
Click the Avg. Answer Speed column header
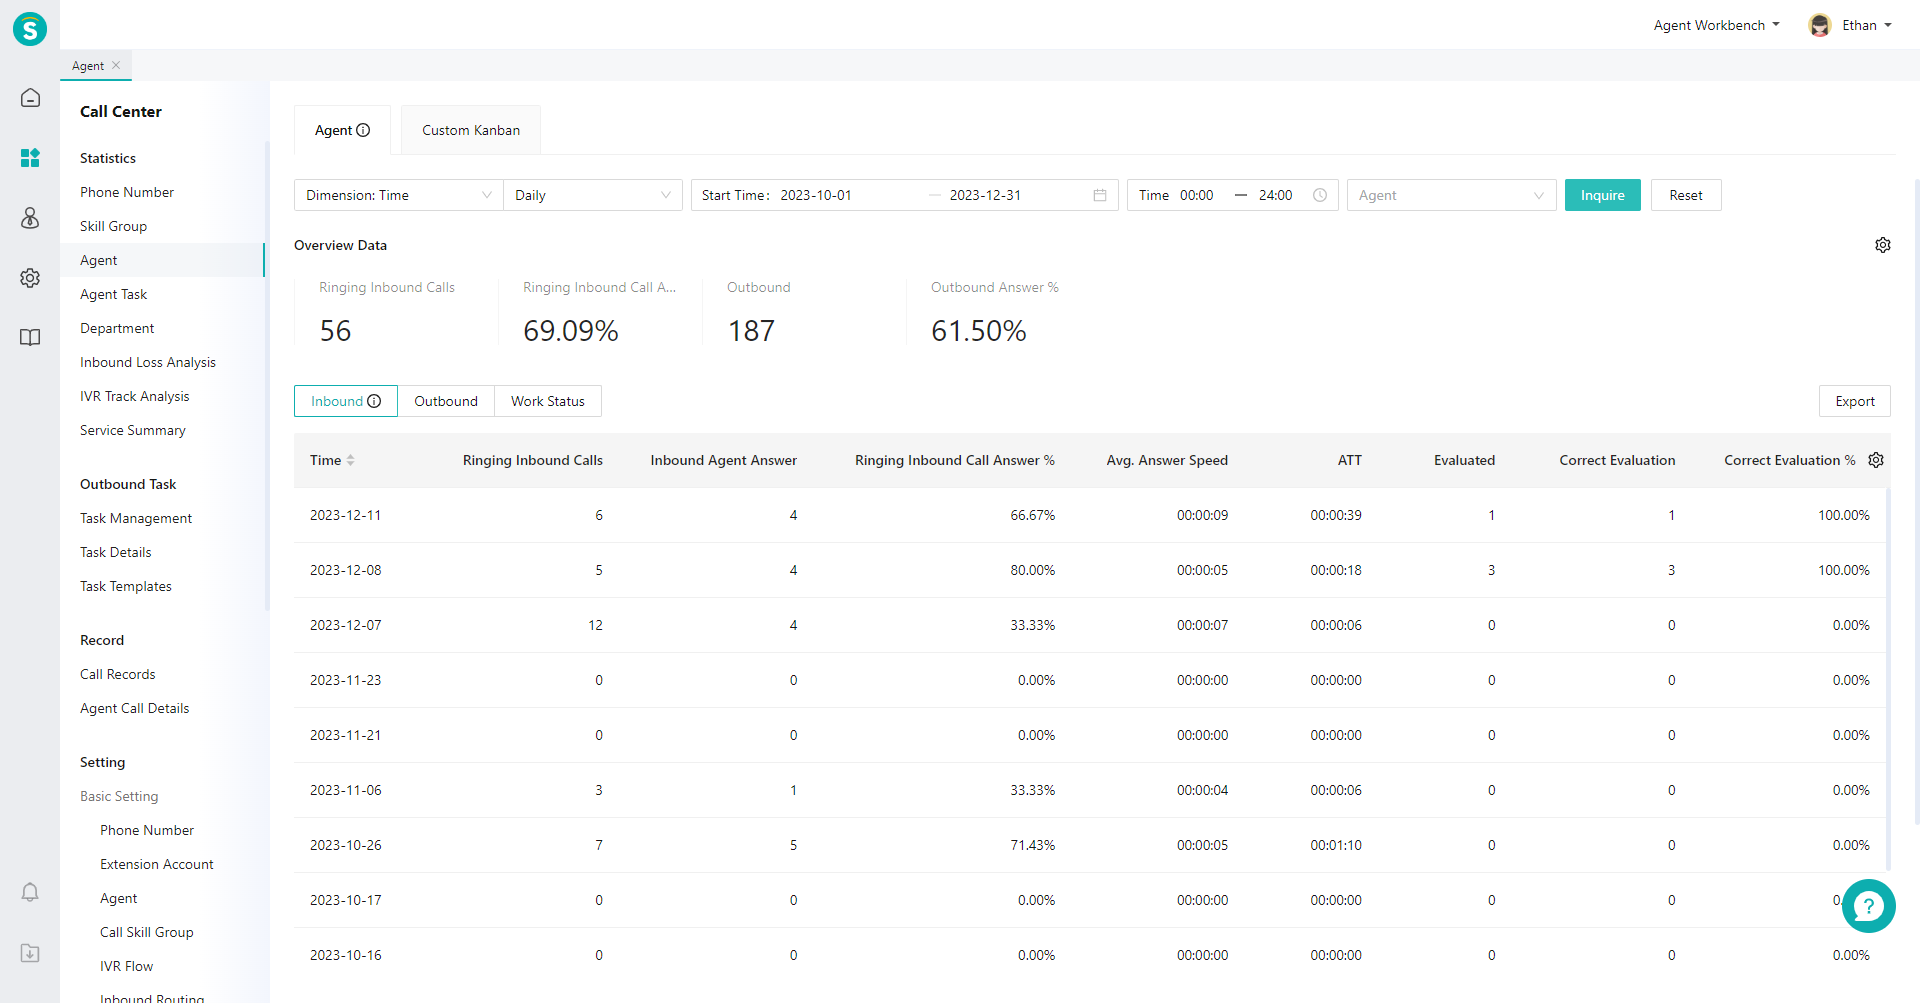[1167, 460]
